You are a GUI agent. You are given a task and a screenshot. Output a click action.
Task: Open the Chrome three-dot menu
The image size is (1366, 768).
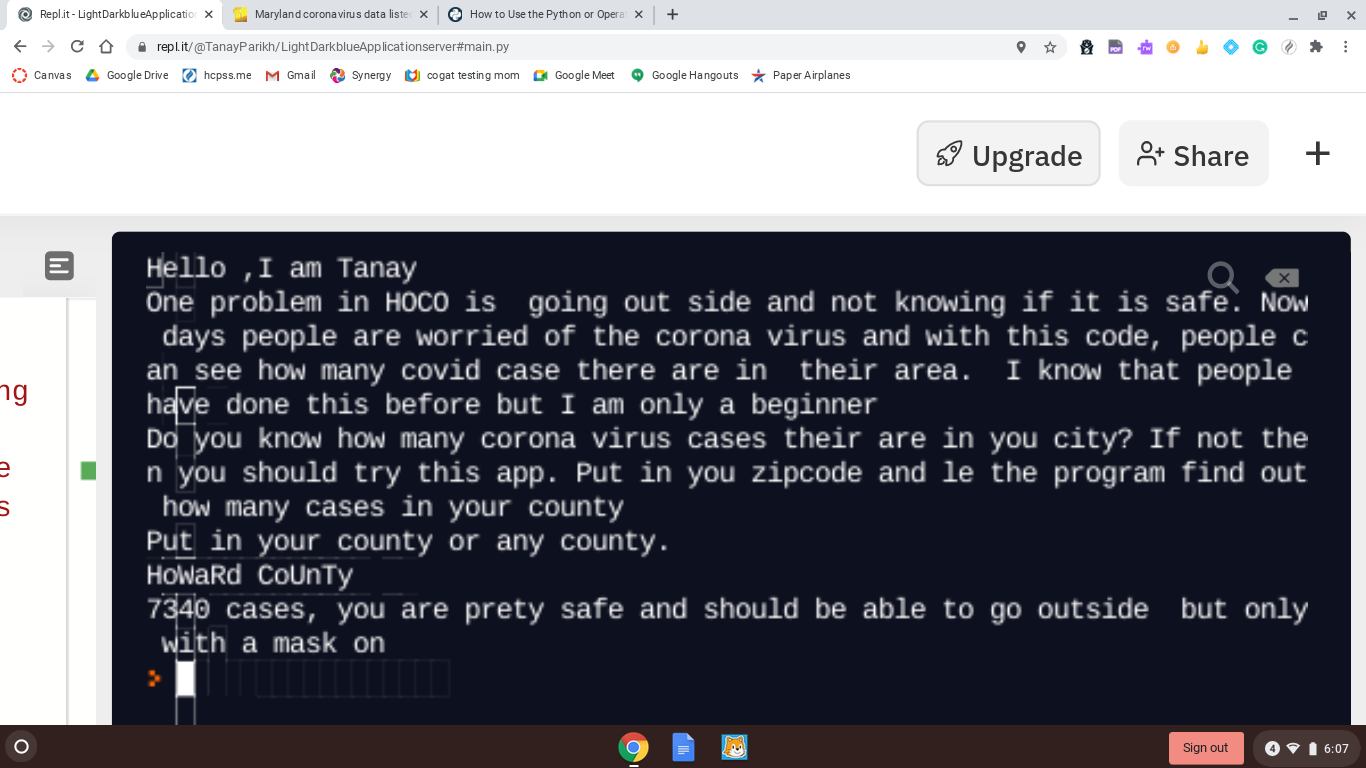point(1346,47)
